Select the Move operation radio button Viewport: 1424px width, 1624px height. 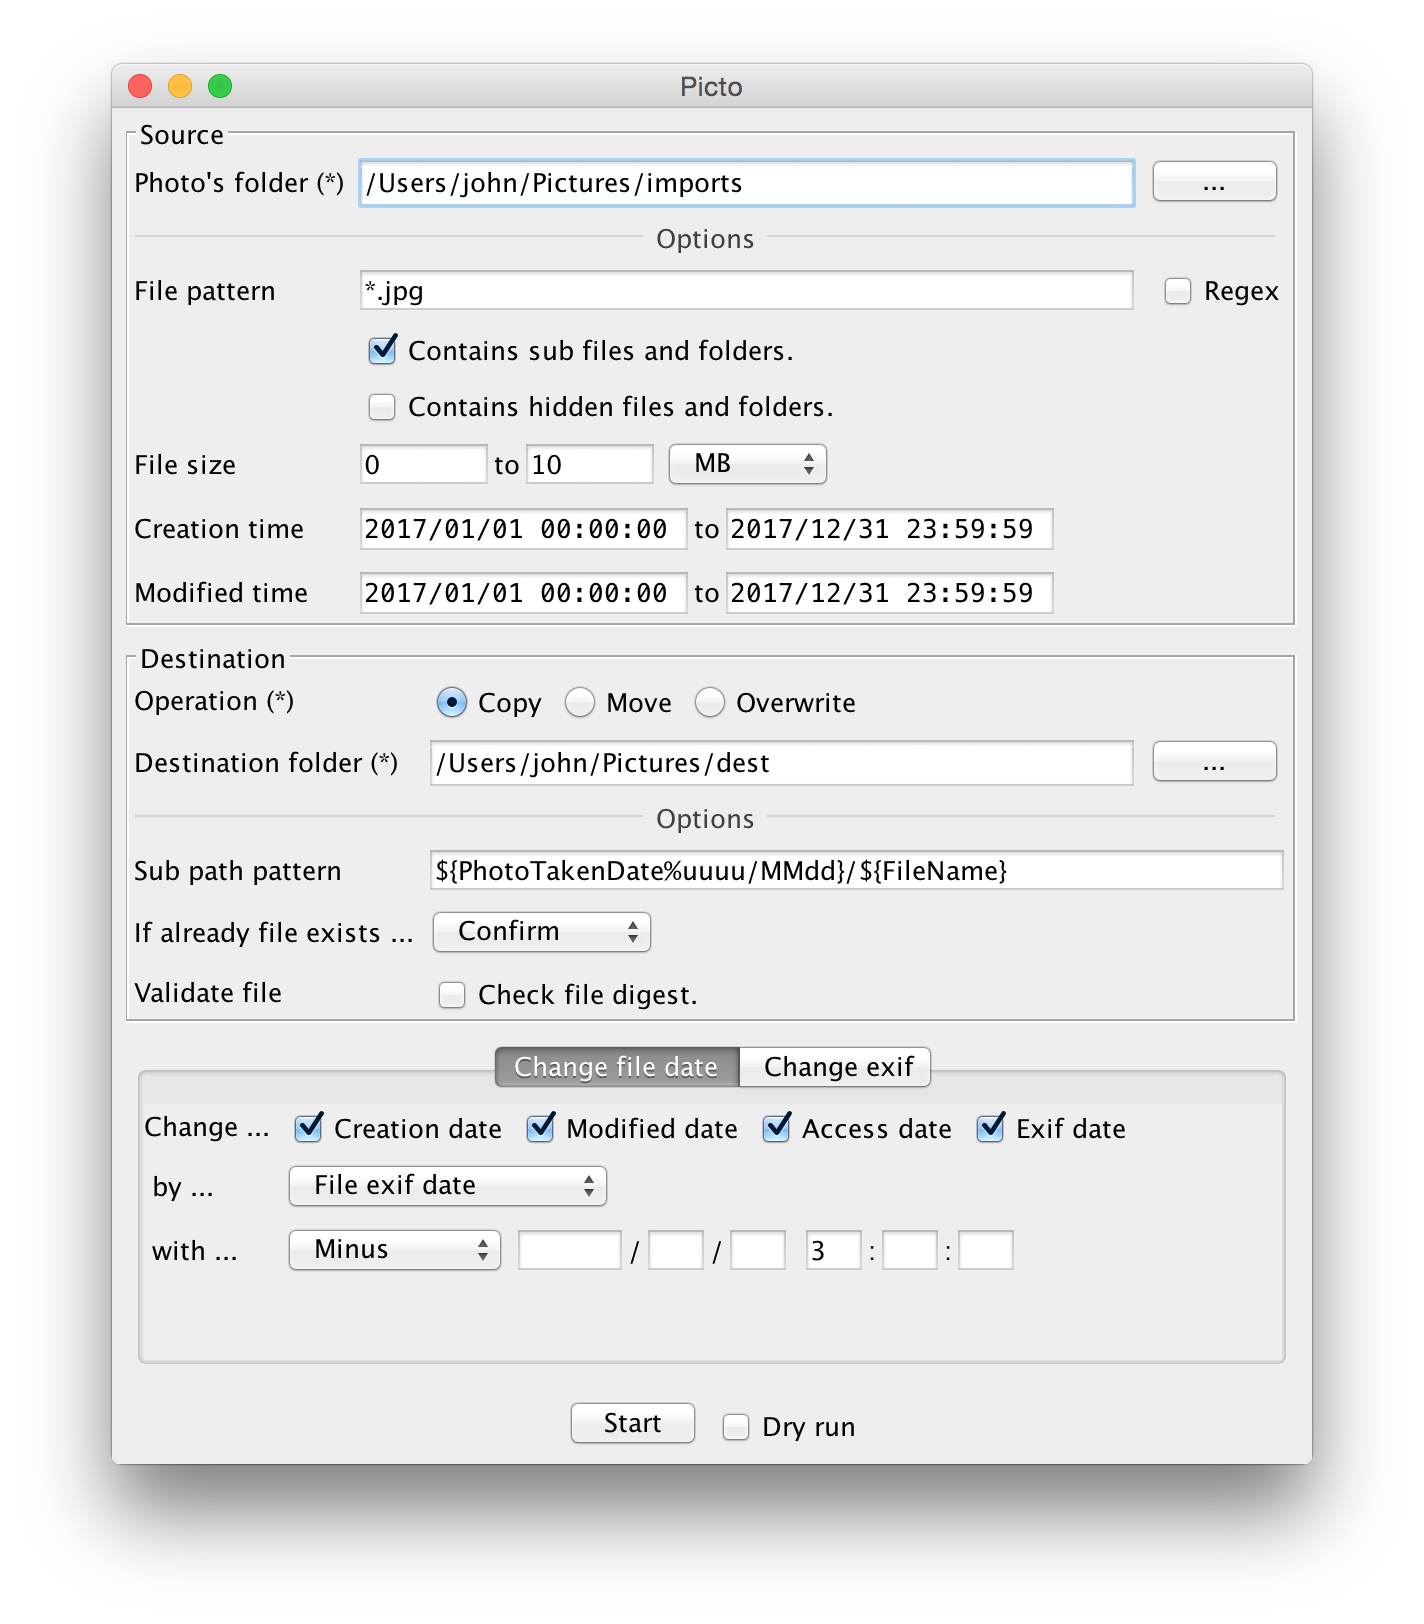[580, 703]
